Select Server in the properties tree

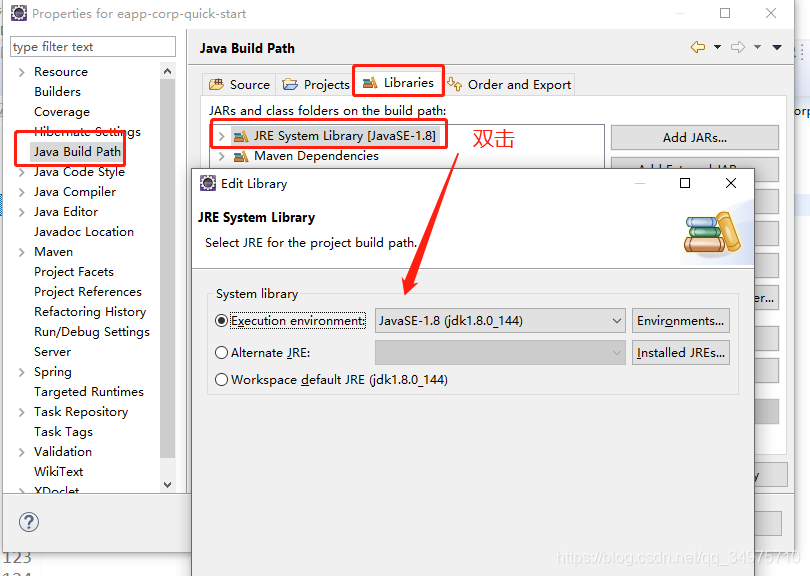click(52, 352)
